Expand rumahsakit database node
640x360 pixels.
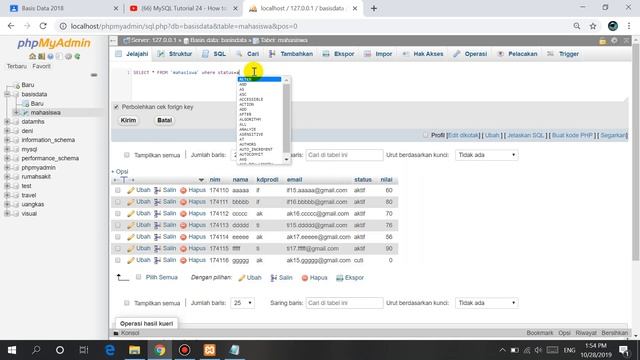tap(7, 177)
